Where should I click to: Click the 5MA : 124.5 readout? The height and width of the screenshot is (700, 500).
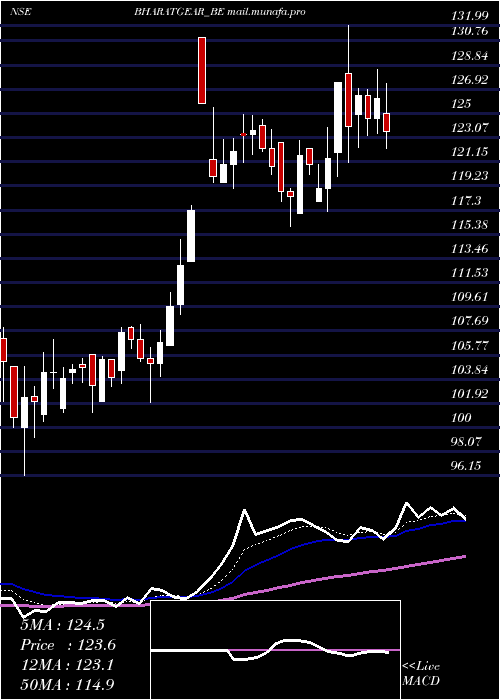point(62,625)
